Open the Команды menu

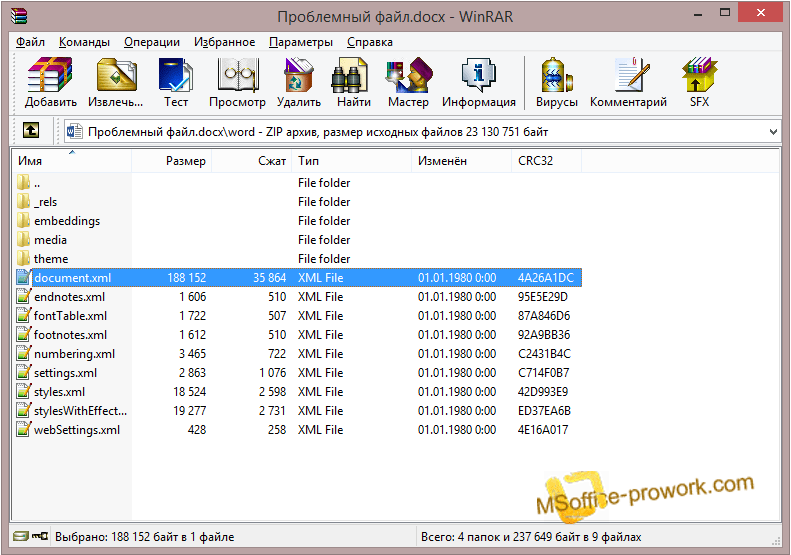coord(84,42)
